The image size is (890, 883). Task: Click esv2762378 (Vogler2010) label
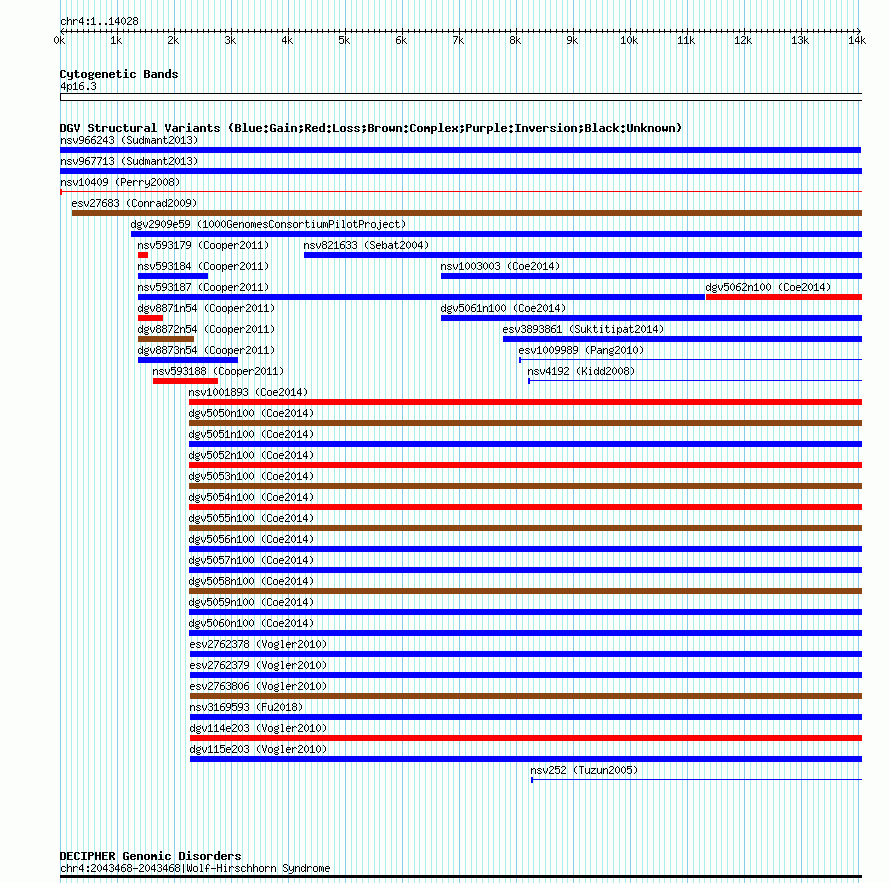pyautogui.click(x=258, y=644)
